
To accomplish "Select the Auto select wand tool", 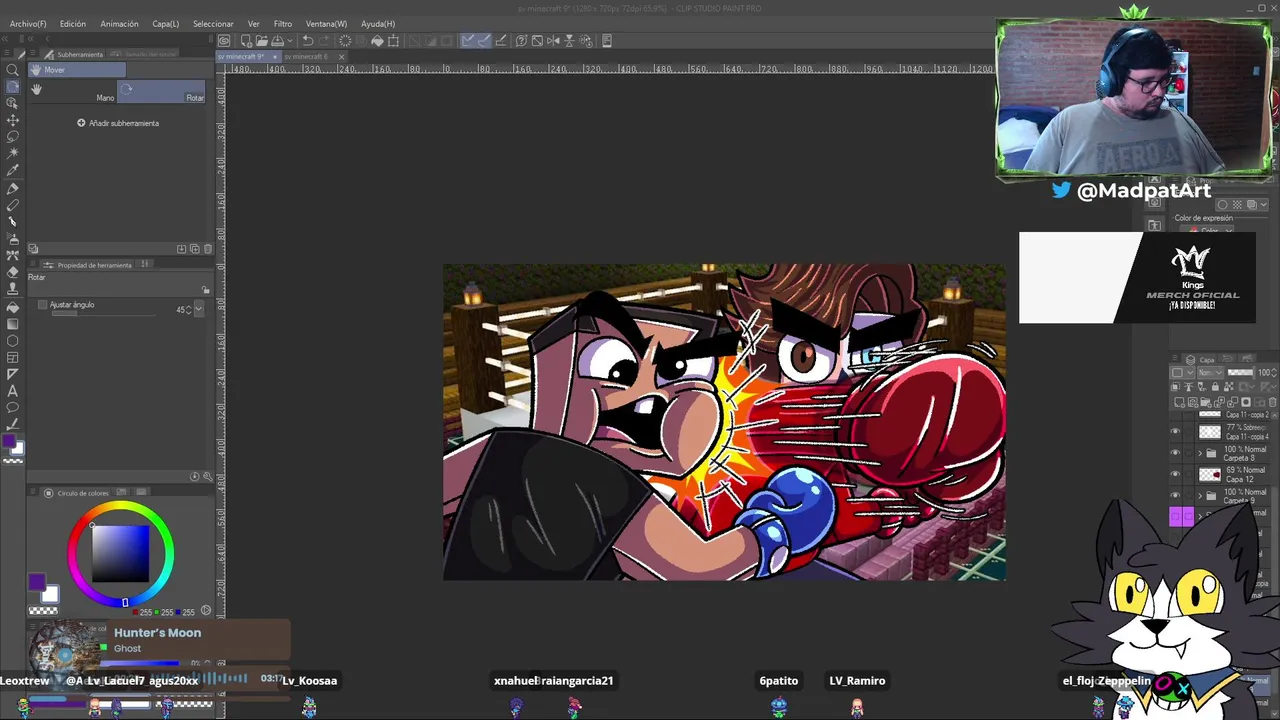I will coord(13,153).
